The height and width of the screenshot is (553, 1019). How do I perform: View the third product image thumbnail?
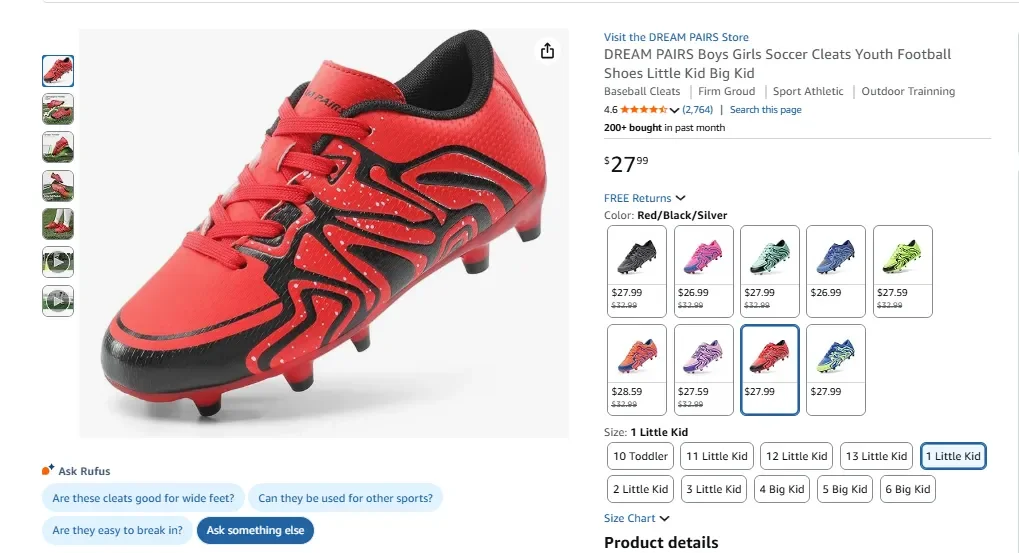(x=58, y=147)
